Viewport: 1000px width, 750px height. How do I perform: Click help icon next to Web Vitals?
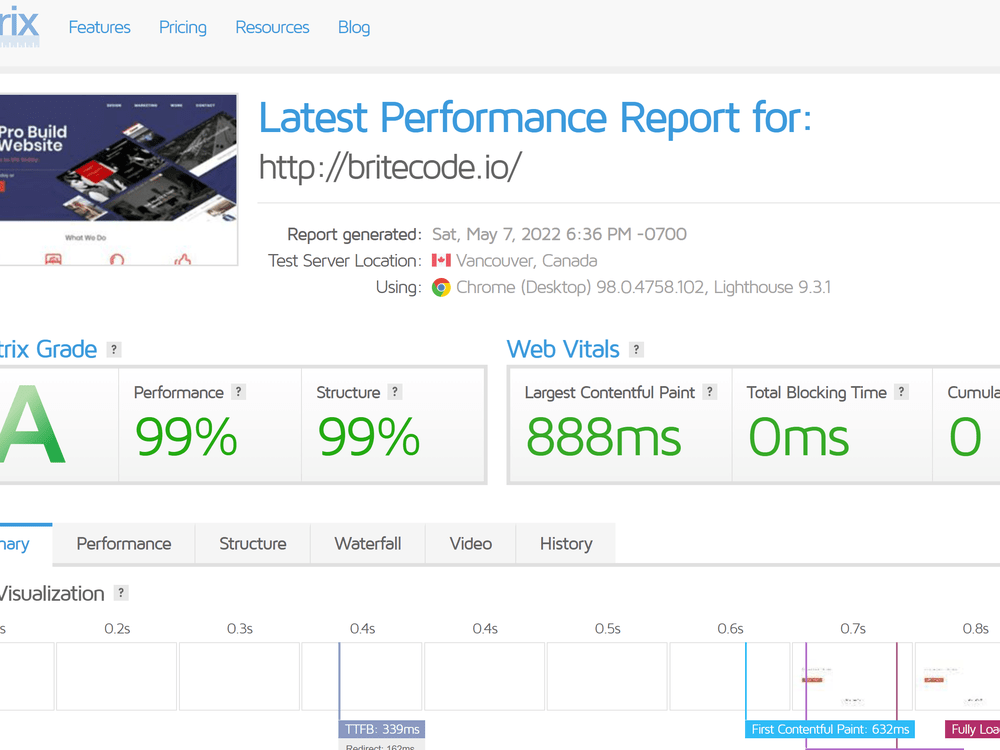(x=636, y=349)
